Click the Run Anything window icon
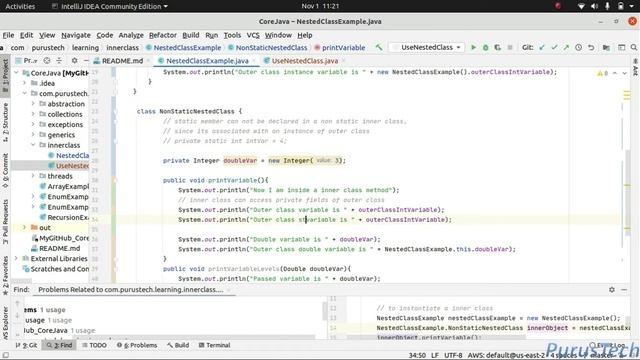Screen dimensions: 640x360 pos(621,48)
